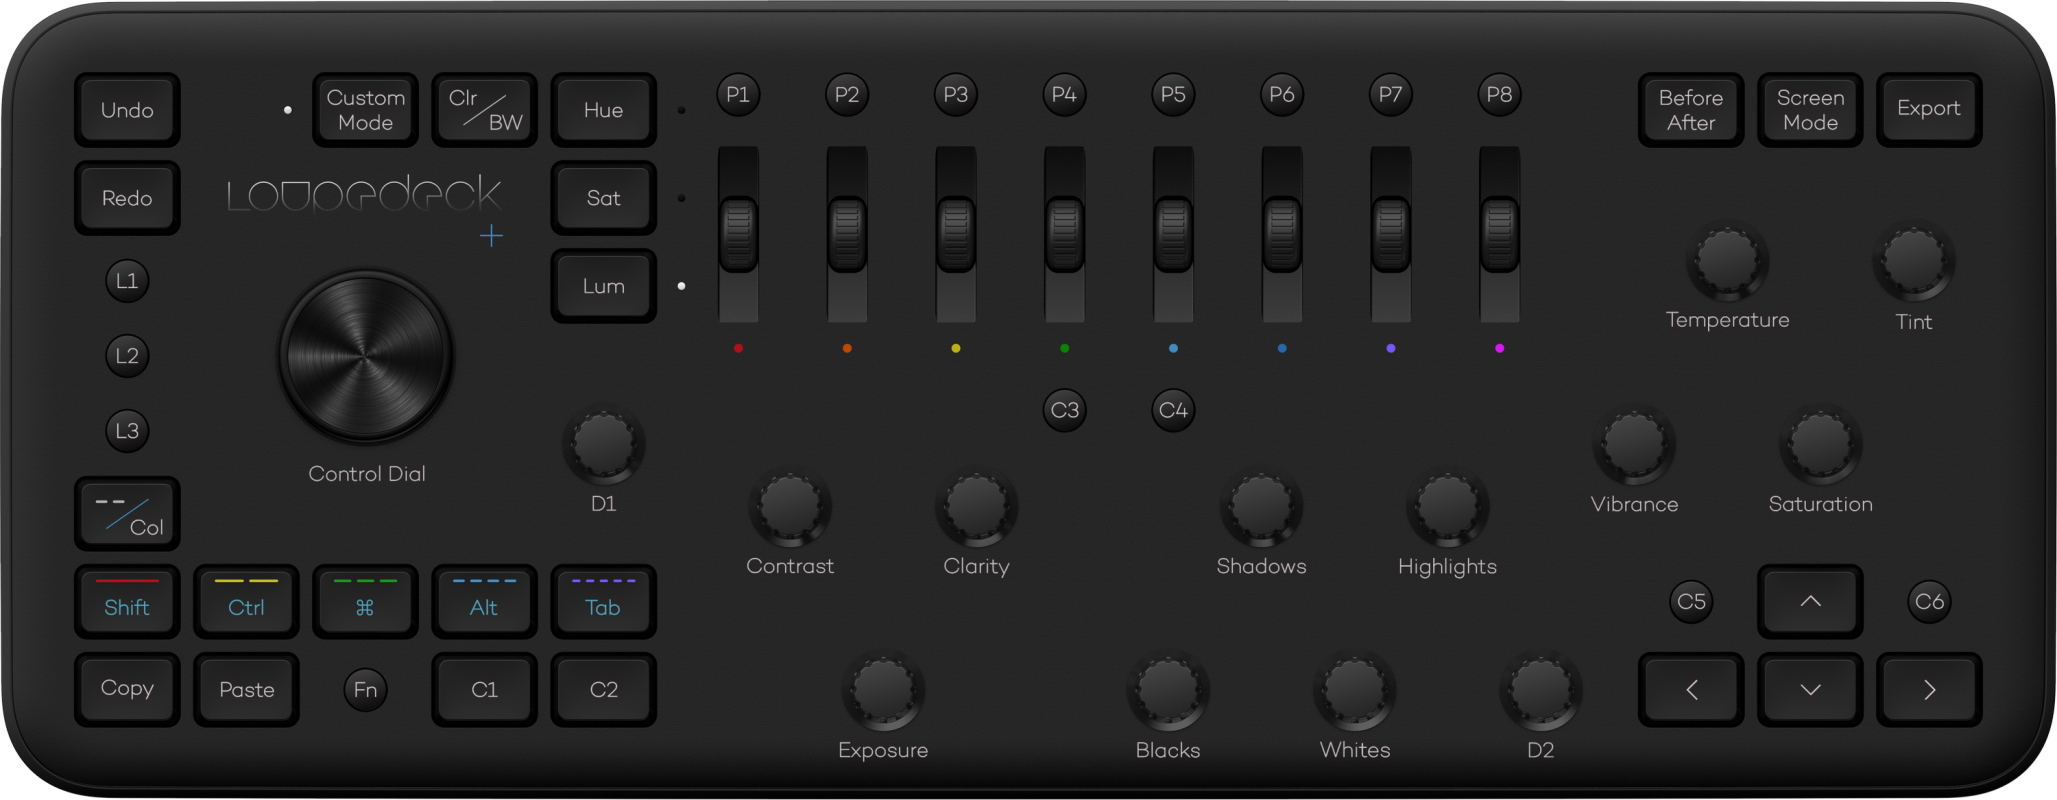Click the round P3 preset button

coord(956,95)
